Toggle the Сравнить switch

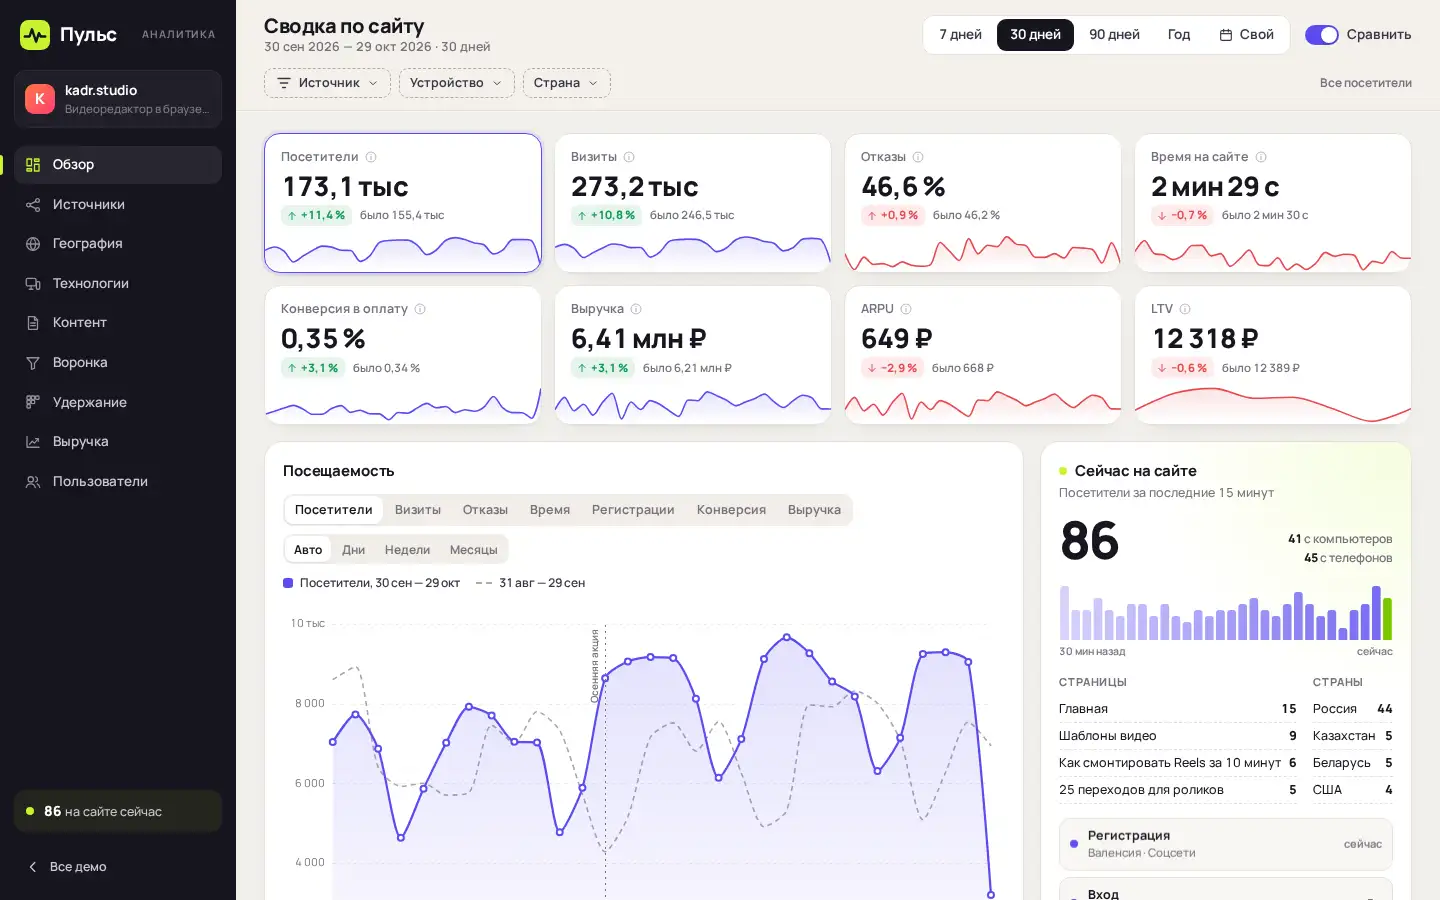click(1322, 35)
